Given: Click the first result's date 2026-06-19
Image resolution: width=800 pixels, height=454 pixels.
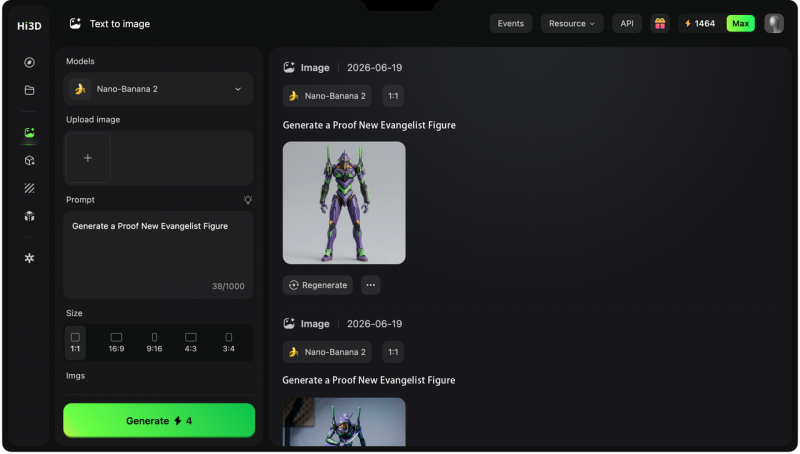Looking at the screenshot, I should [374, 67].
